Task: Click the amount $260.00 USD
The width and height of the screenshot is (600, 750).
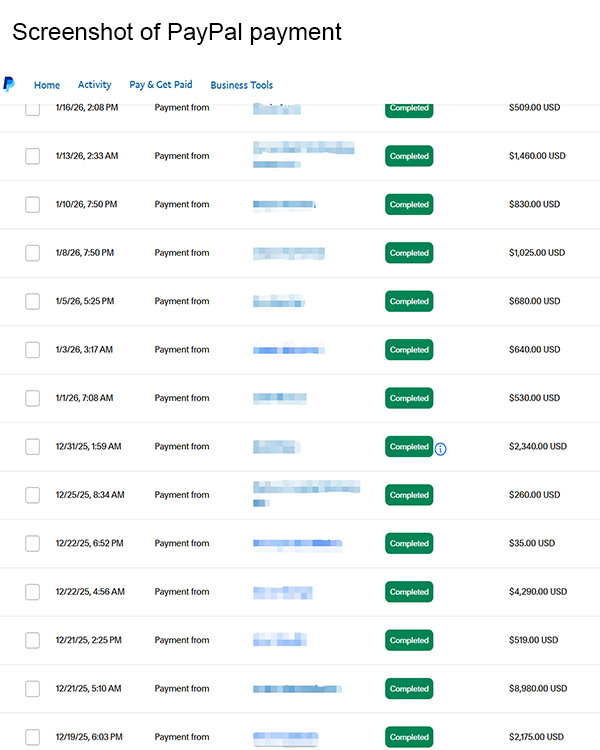Action: pos(534,495)
